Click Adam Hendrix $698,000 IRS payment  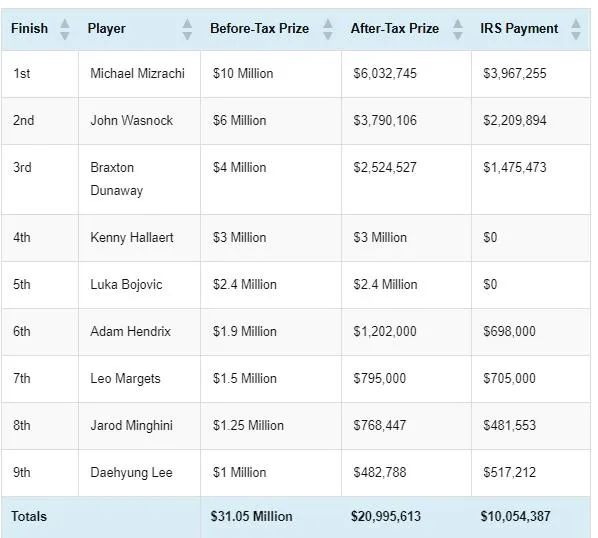click(x=509, y=331)
